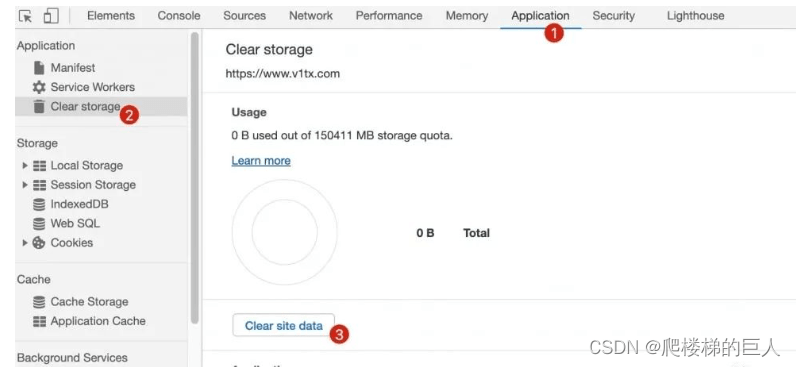Screen dimensions: 796x367
Task: Click the sidebar vertical scrollbar
Action: [x=194, y=178]
